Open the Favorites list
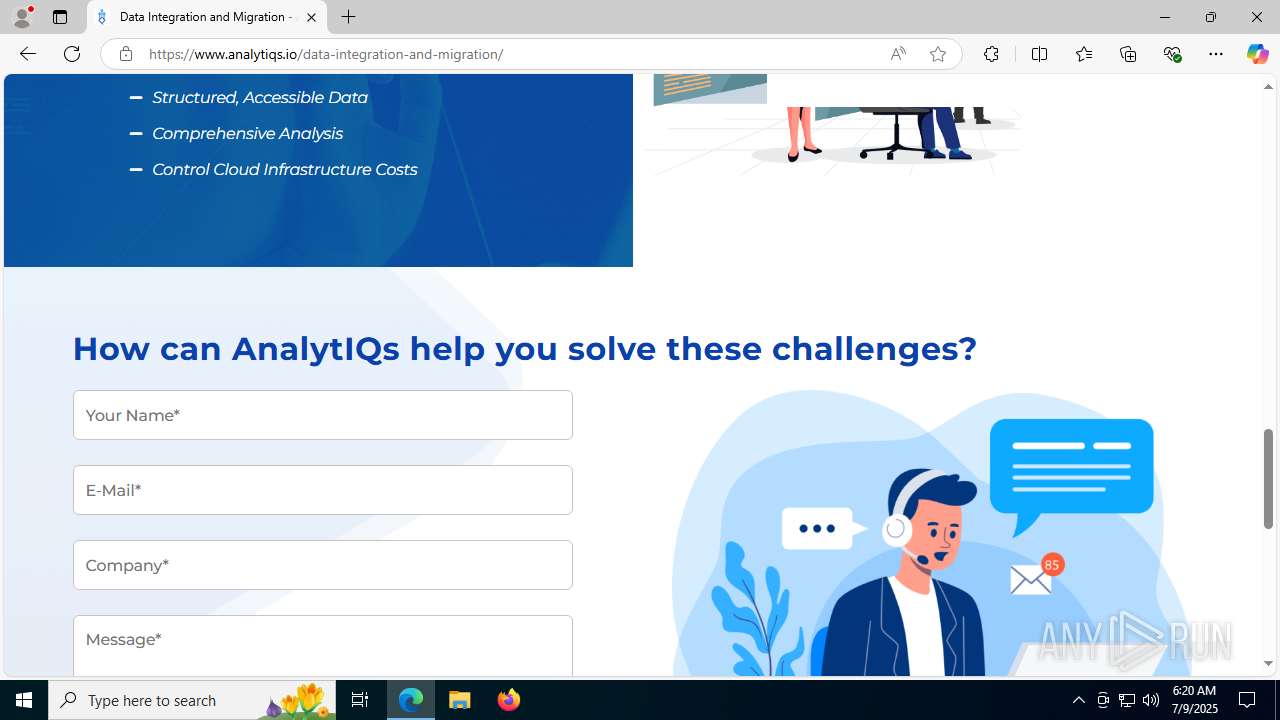The width and height of the screenshot is (1280, 720). click(1083, 54)
